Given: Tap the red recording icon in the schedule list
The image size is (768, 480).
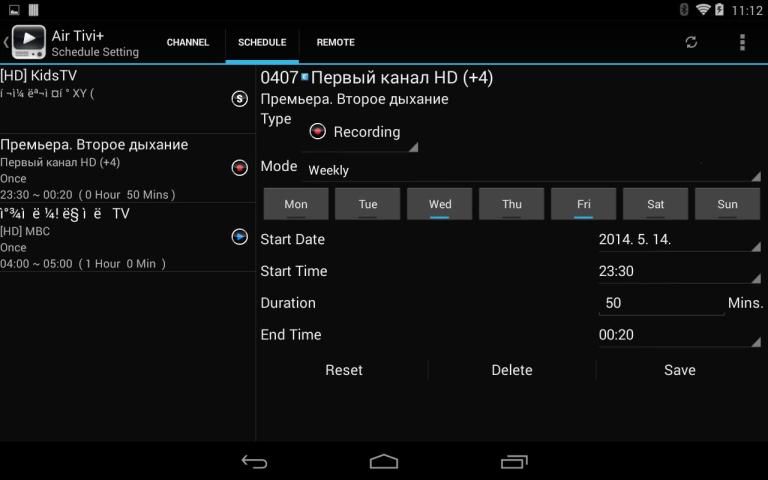Looking at the screenshot, I should (x=239, y=167).
